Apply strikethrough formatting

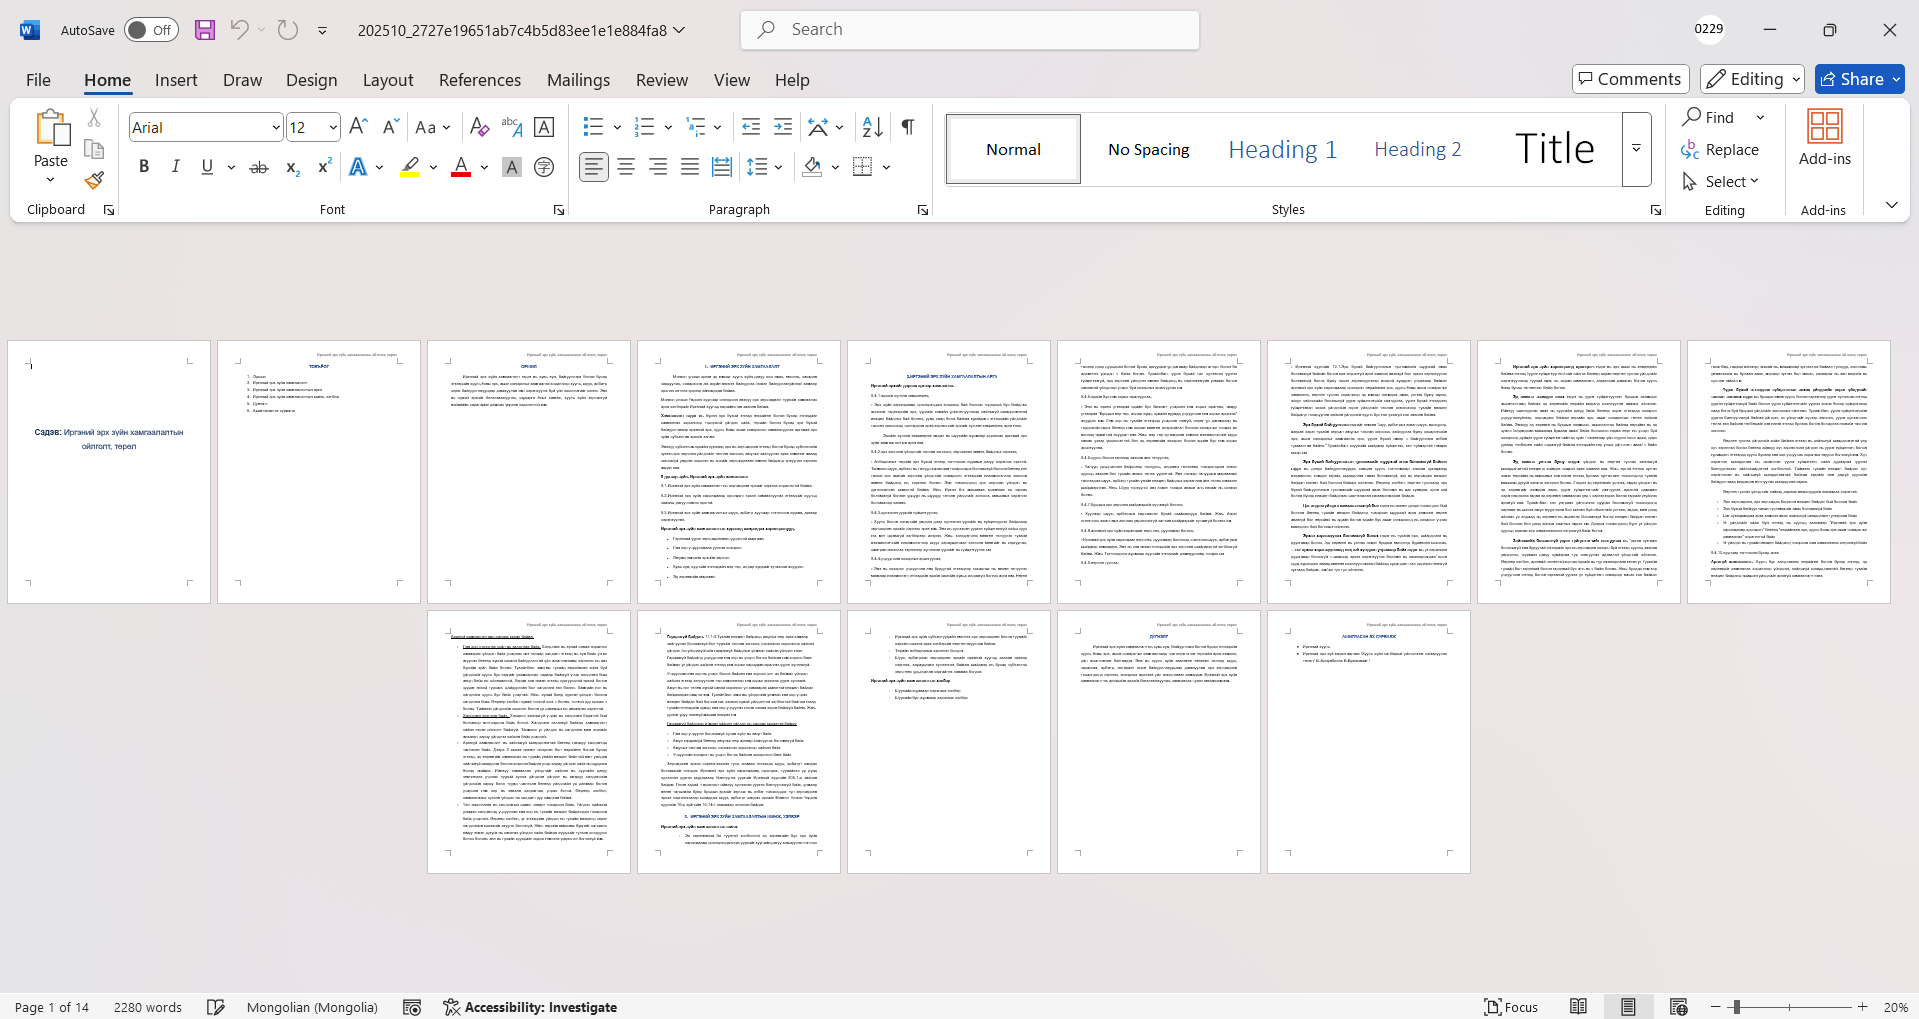point(259,168)
